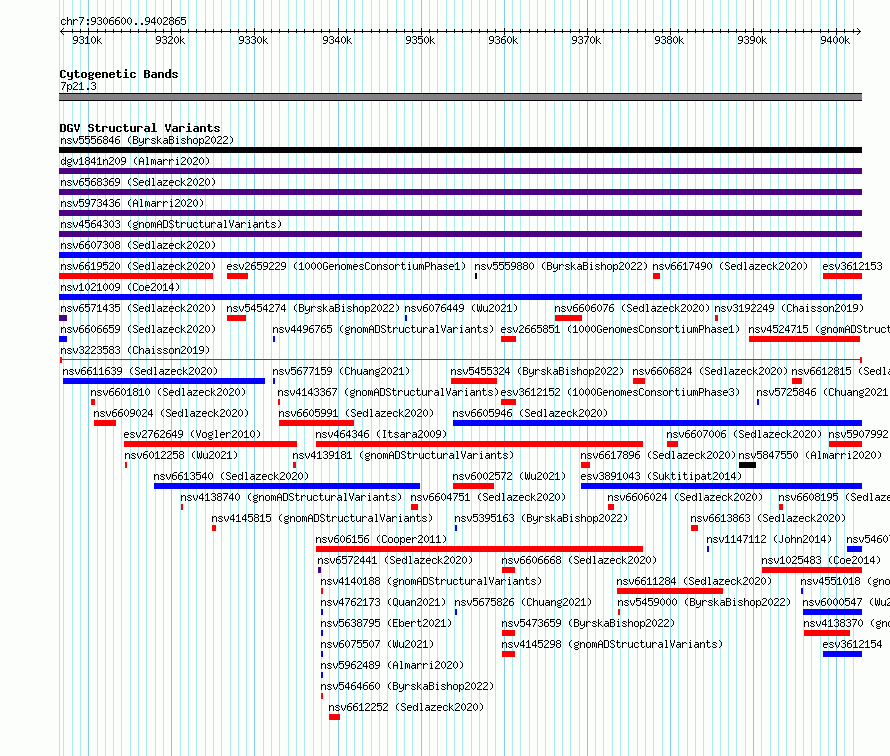Click nsv6002572 (Wu2021) label

click(x=509, y=476)
